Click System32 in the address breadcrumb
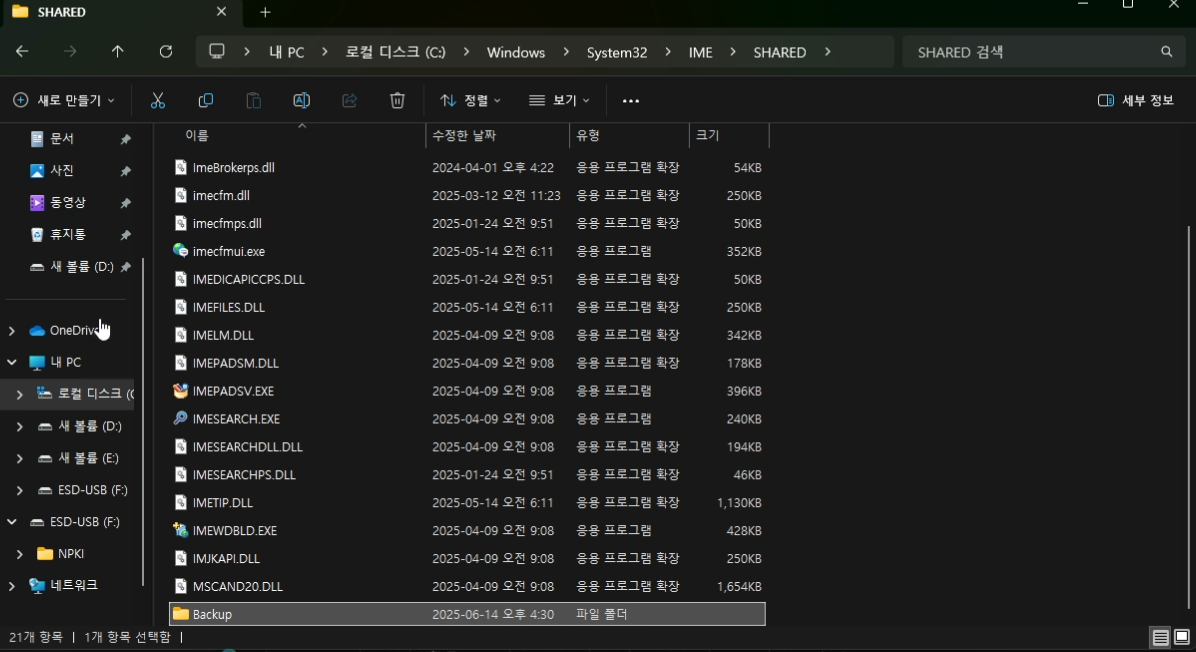Viewport: 1196px width, 652px height. point(617,53)
